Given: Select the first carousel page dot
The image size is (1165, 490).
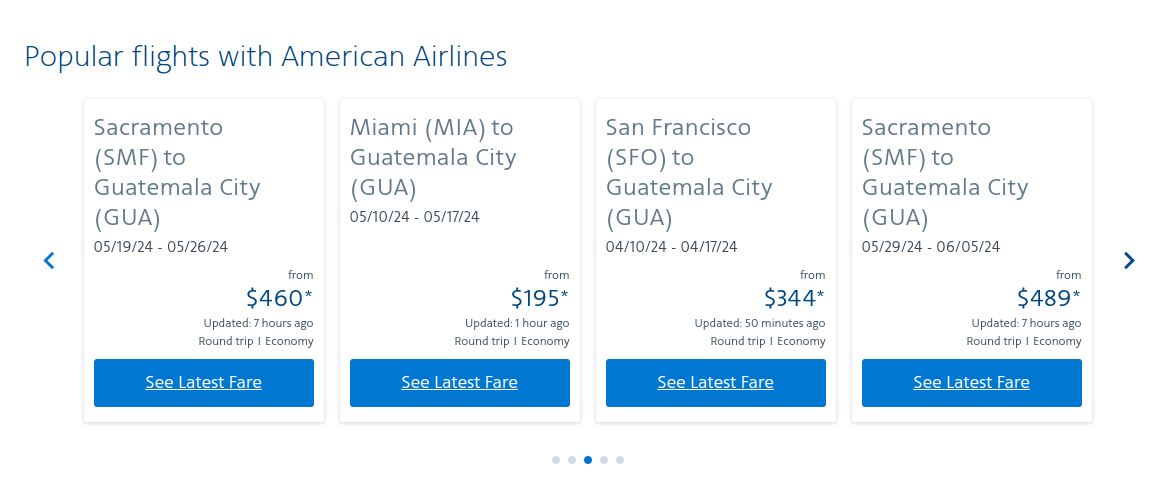Looking at the screenshot, I should coord(556,460).
